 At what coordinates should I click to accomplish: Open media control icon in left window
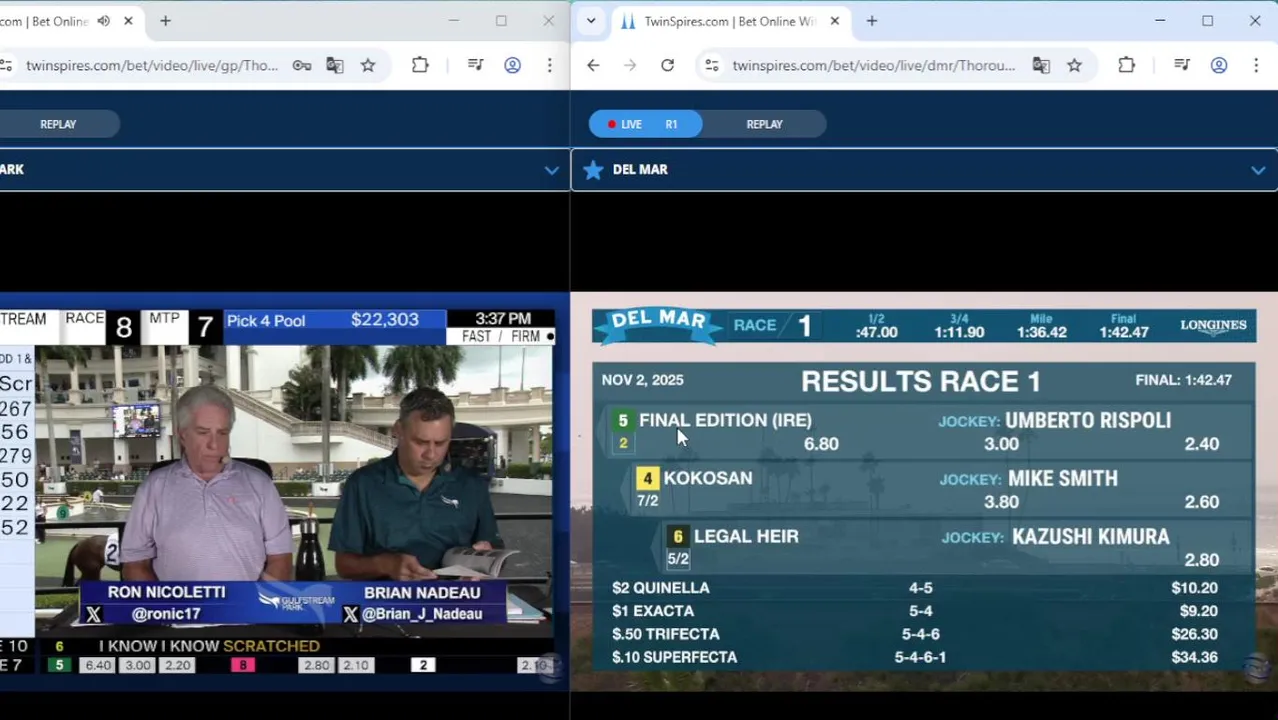[x=476, y=65]
